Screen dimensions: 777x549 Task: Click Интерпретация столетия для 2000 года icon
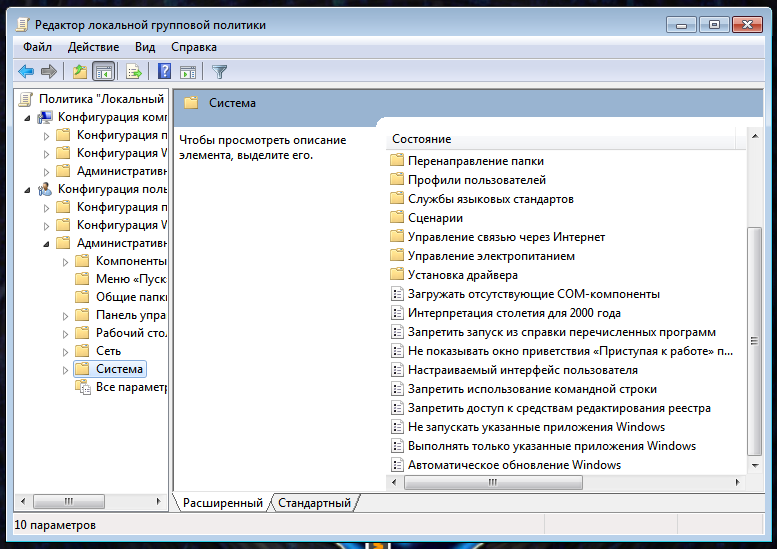click(x=397, y=313)
